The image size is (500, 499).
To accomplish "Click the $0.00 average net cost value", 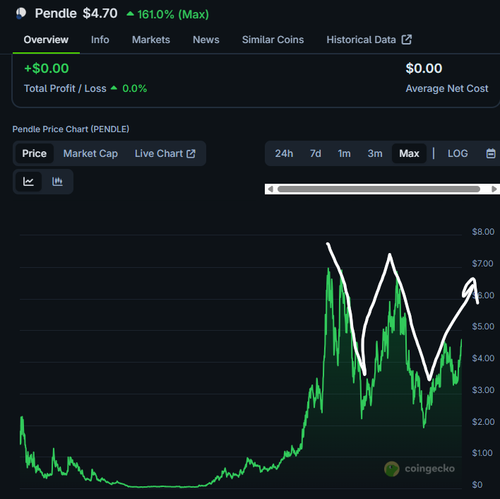I will pyautogui.click(x=424, y=68).
